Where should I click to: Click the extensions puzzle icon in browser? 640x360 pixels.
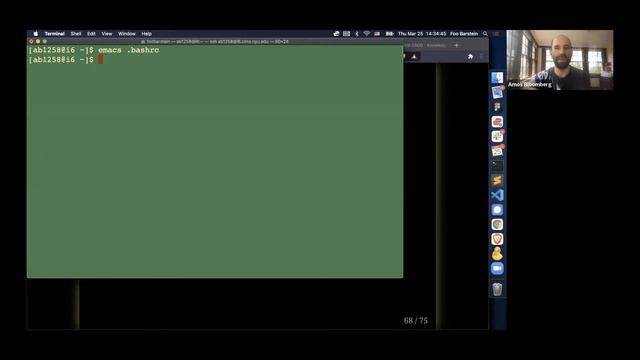coord(470,56)
